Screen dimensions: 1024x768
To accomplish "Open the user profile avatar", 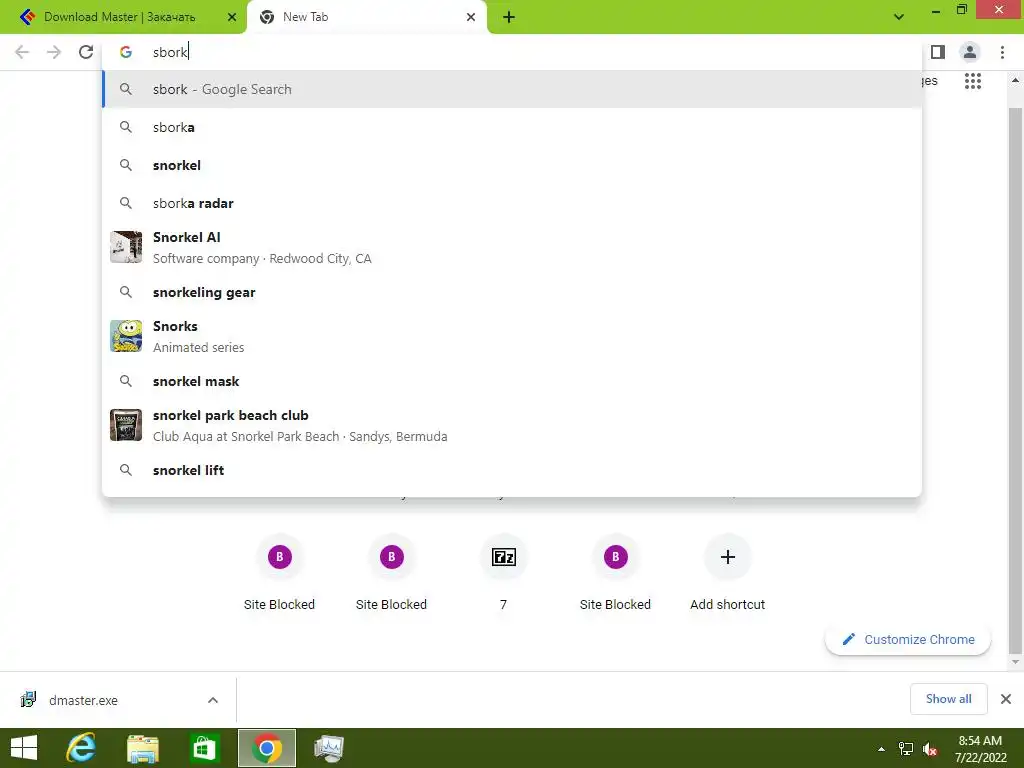I will coord(970,52).
